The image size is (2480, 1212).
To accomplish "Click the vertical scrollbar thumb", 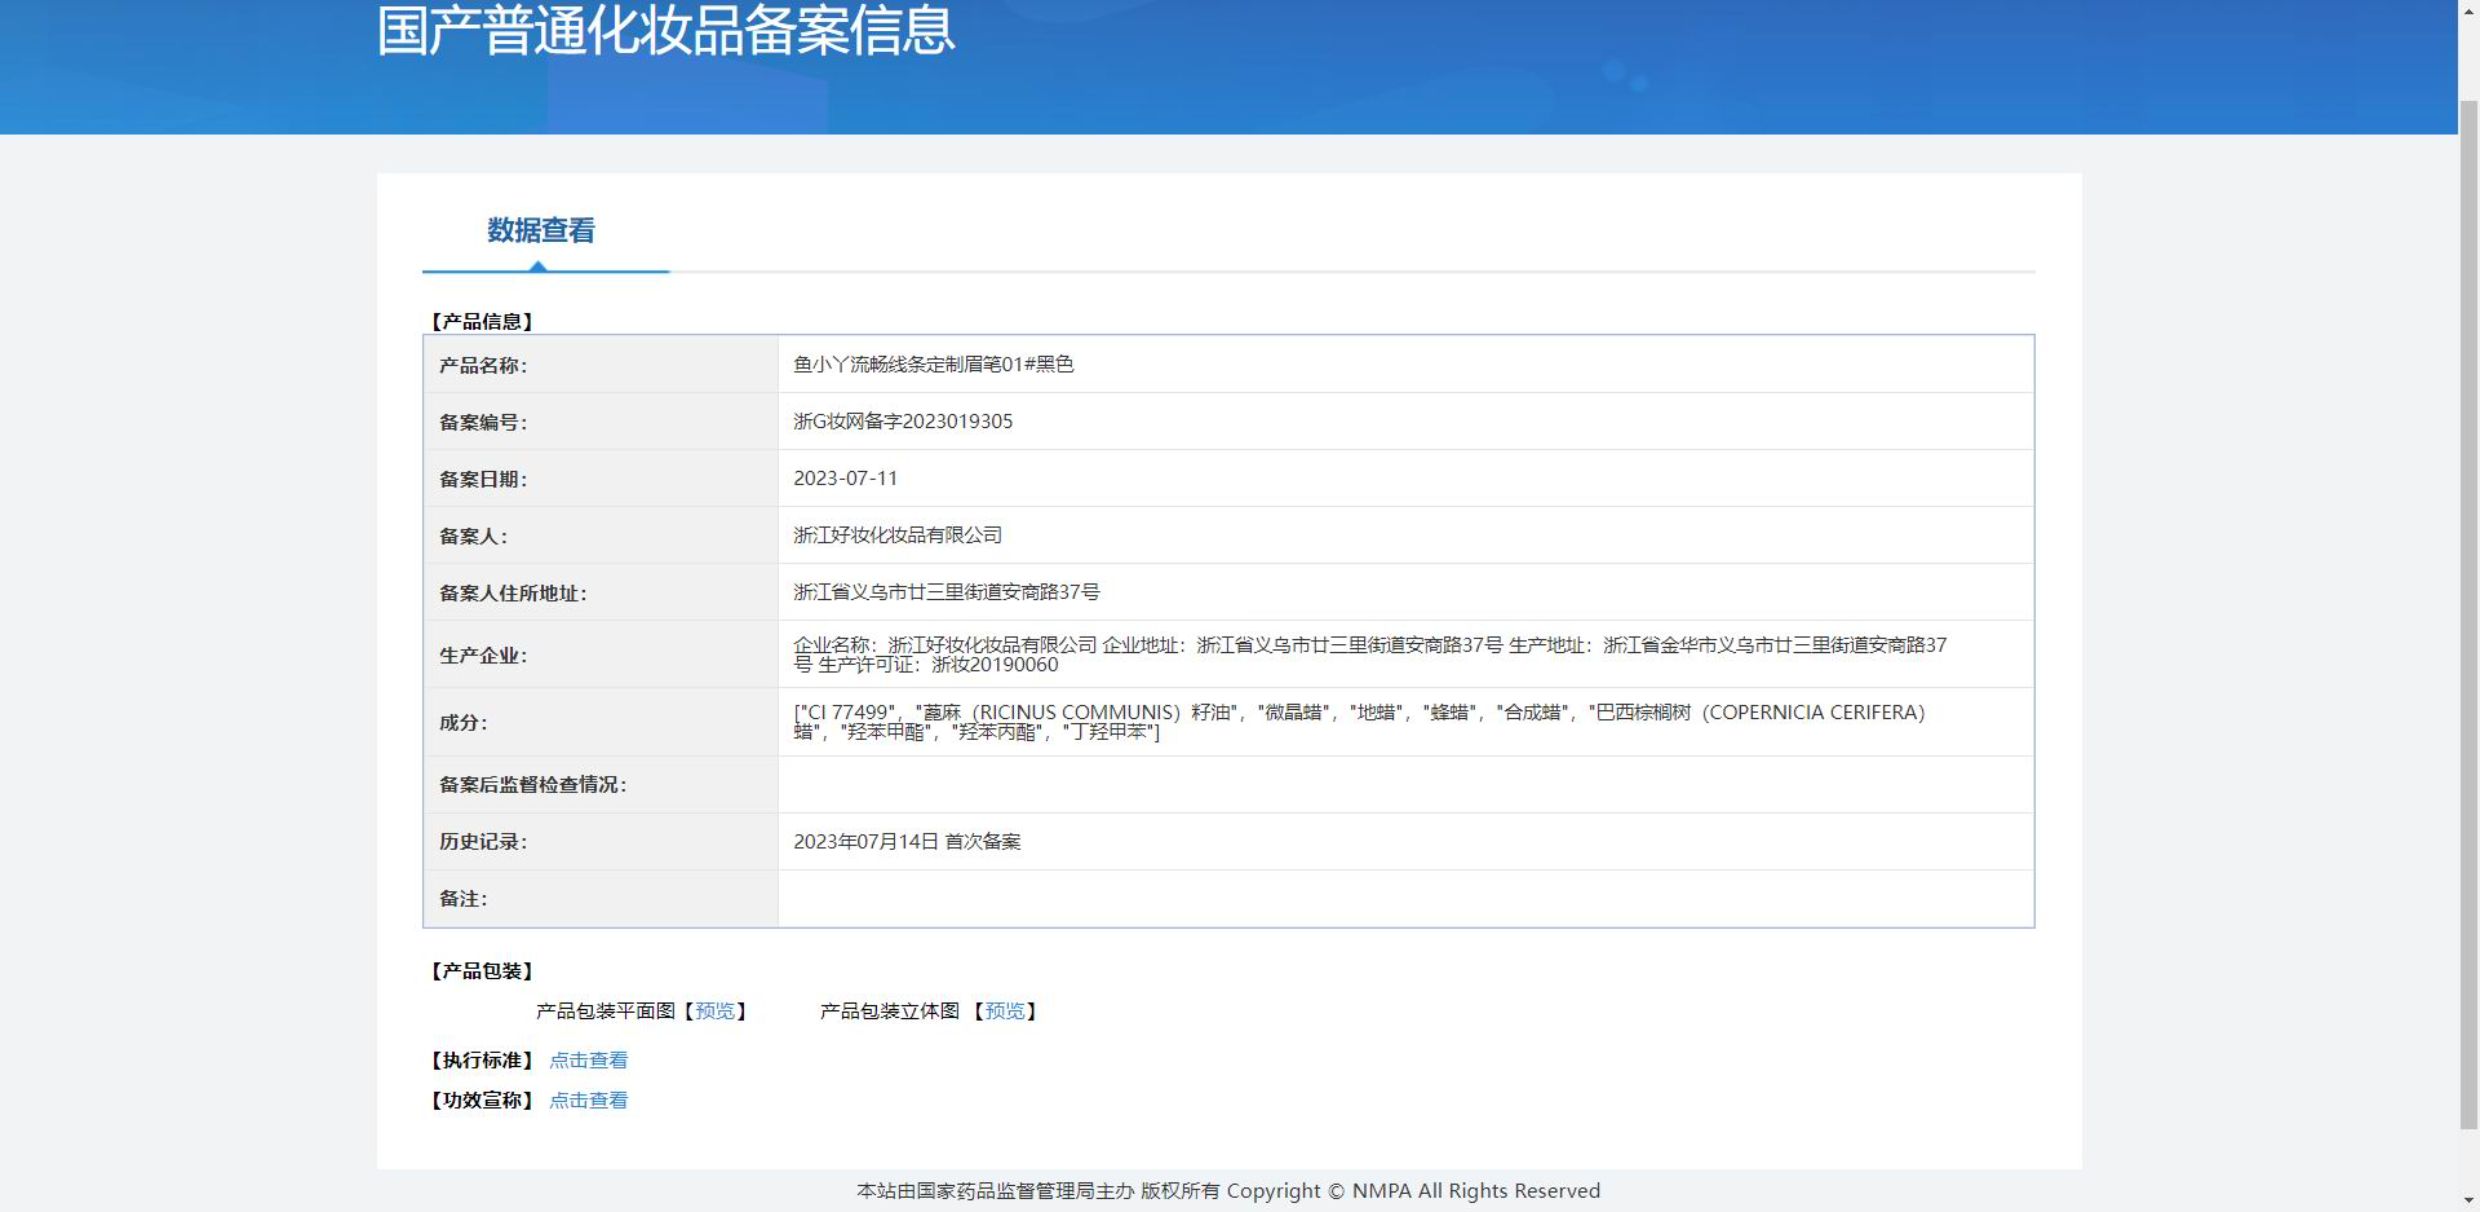I will 2469,615.
